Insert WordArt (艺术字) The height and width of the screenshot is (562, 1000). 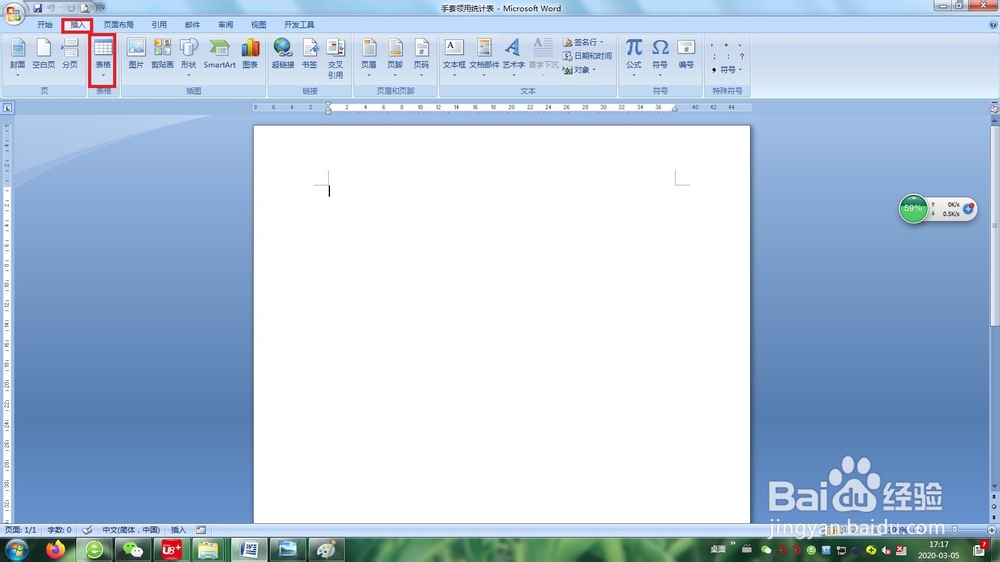click(513, 57)
